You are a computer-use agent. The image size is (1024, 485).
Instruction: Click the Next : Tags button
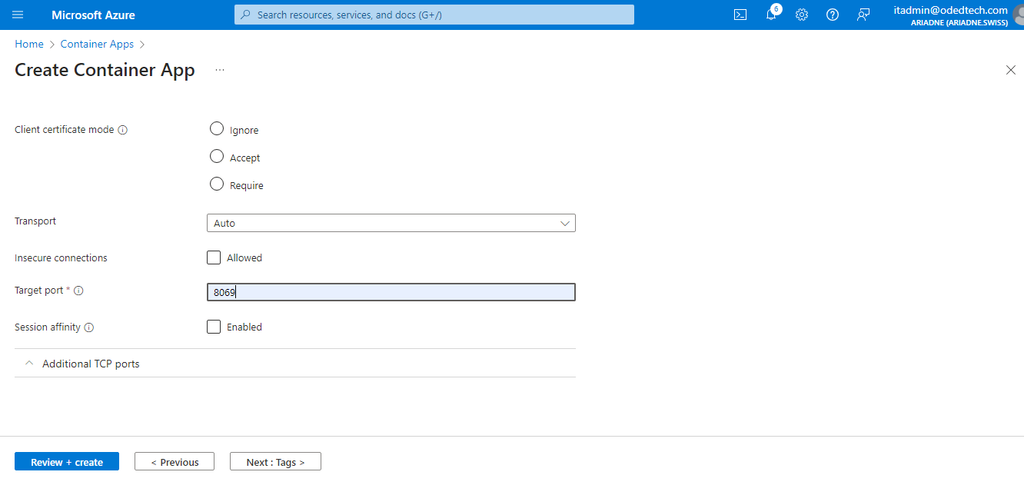pos(275,462)
